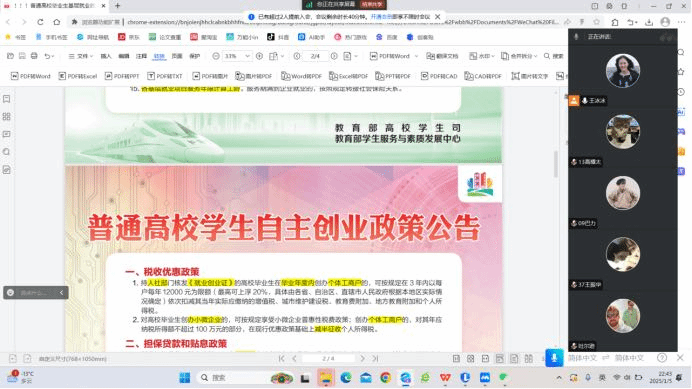Switch to the 注释 annotation tab
Screen dimensions: 692x389
(141, 56)
